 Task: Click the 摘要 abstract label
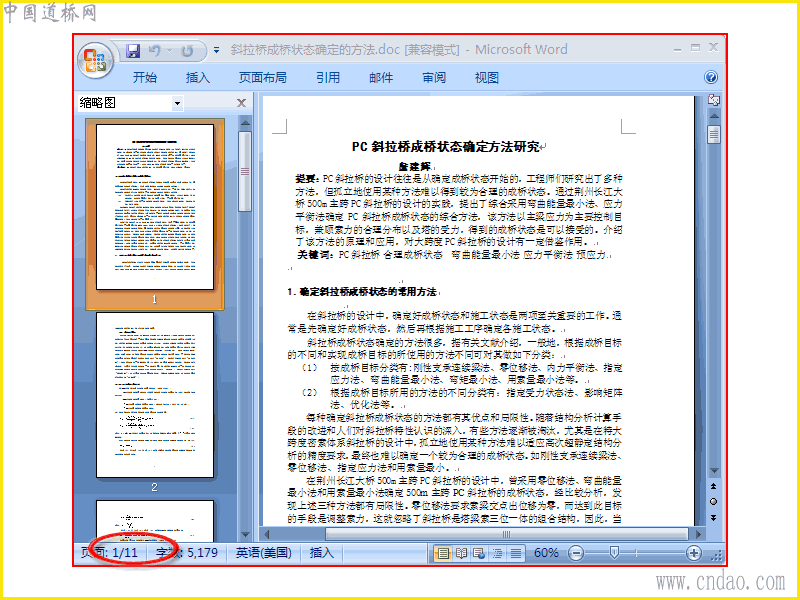[x=308, y=179]
